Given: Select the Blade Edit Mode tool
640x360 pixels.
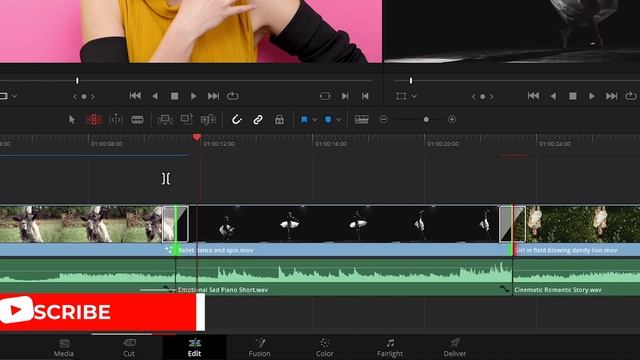Looking at the screenshot, I should 137,120.
